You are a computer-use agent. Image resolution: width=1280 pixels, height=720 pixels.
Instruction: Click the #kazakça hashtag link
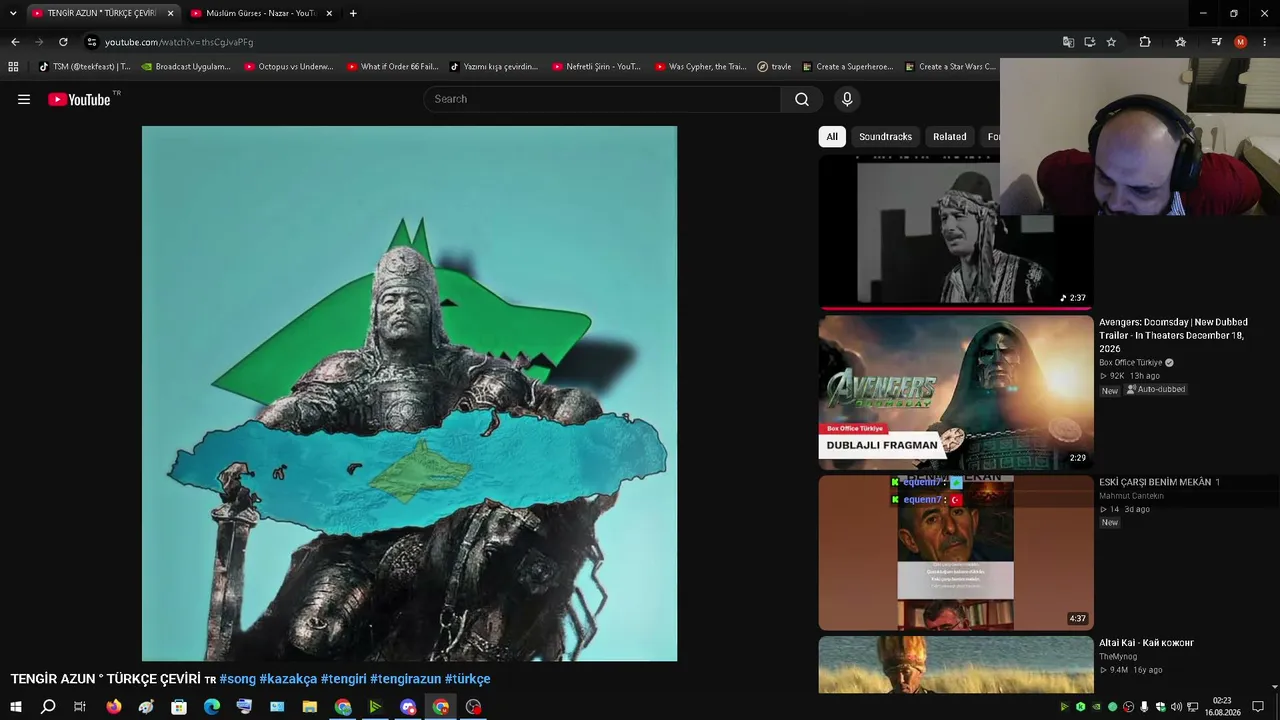tap(288, 679)
